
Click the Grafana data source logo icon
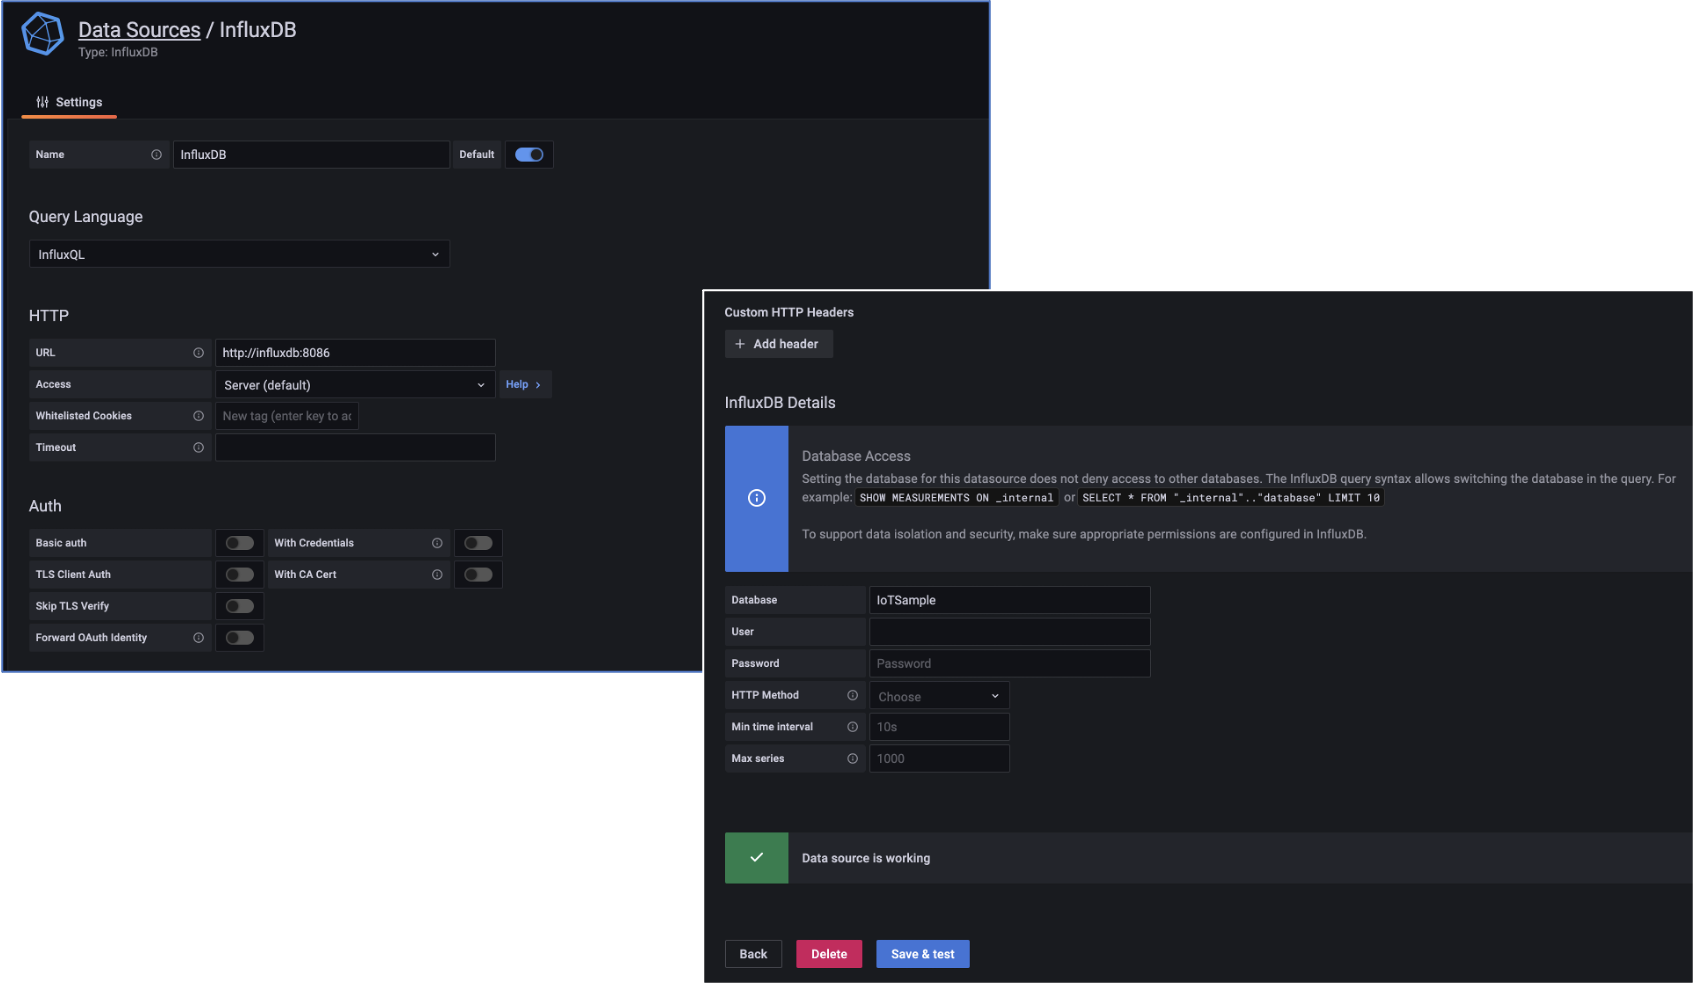(x=43, y=34)
